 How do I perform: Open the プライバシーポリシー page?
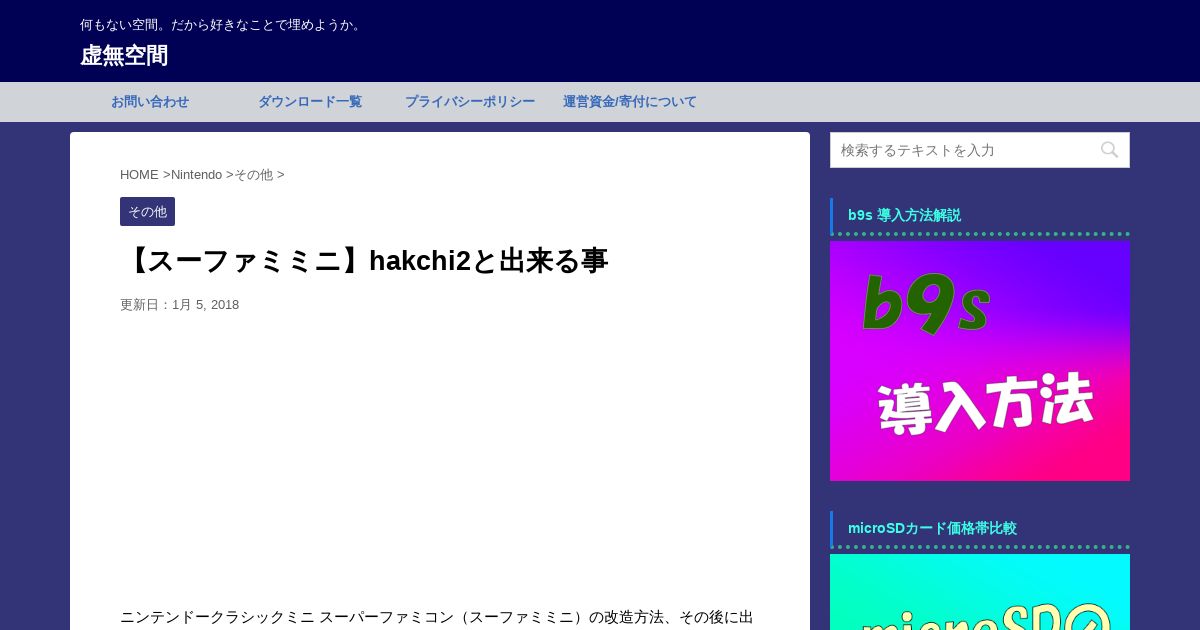pos(470,102)
